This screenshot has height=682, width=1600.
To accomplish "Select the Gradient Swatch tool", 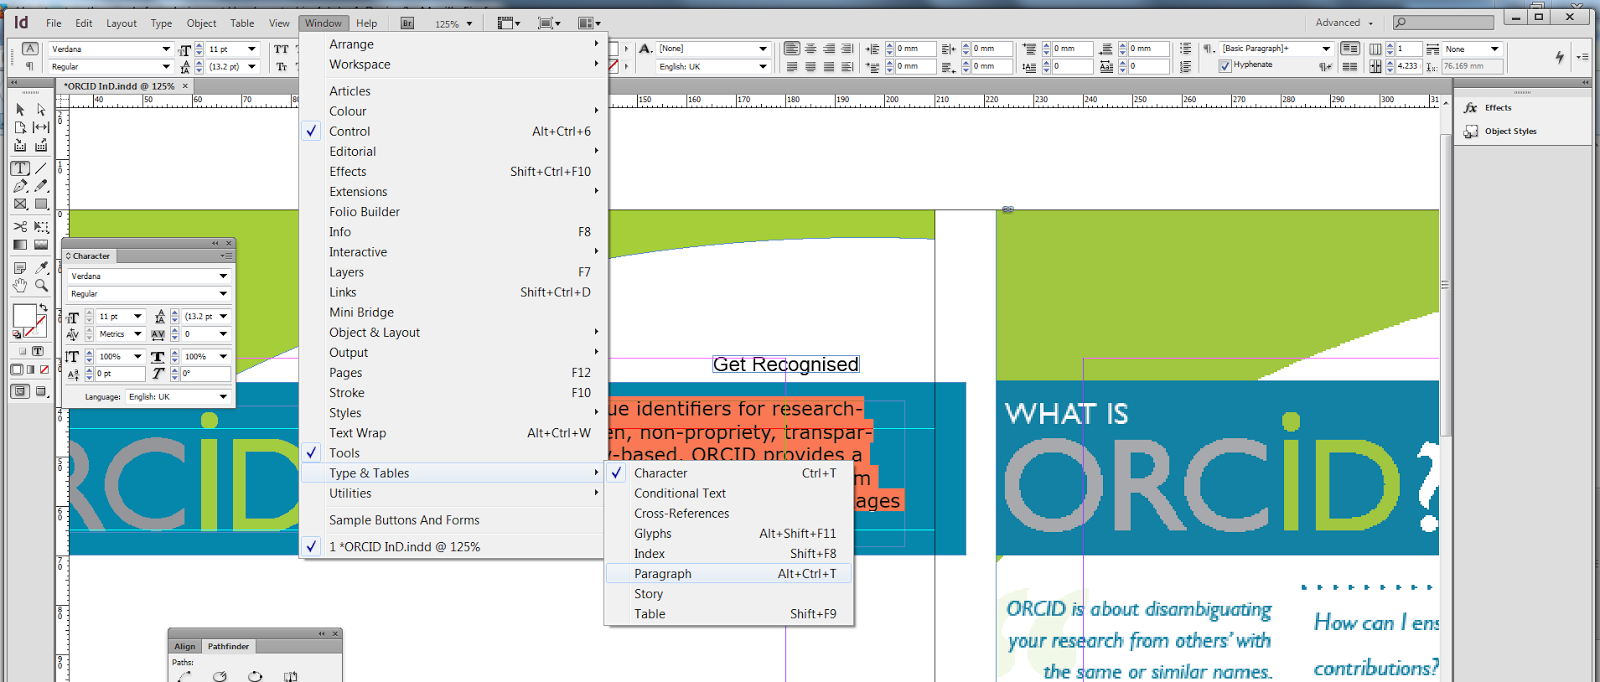I will (20, 245).
